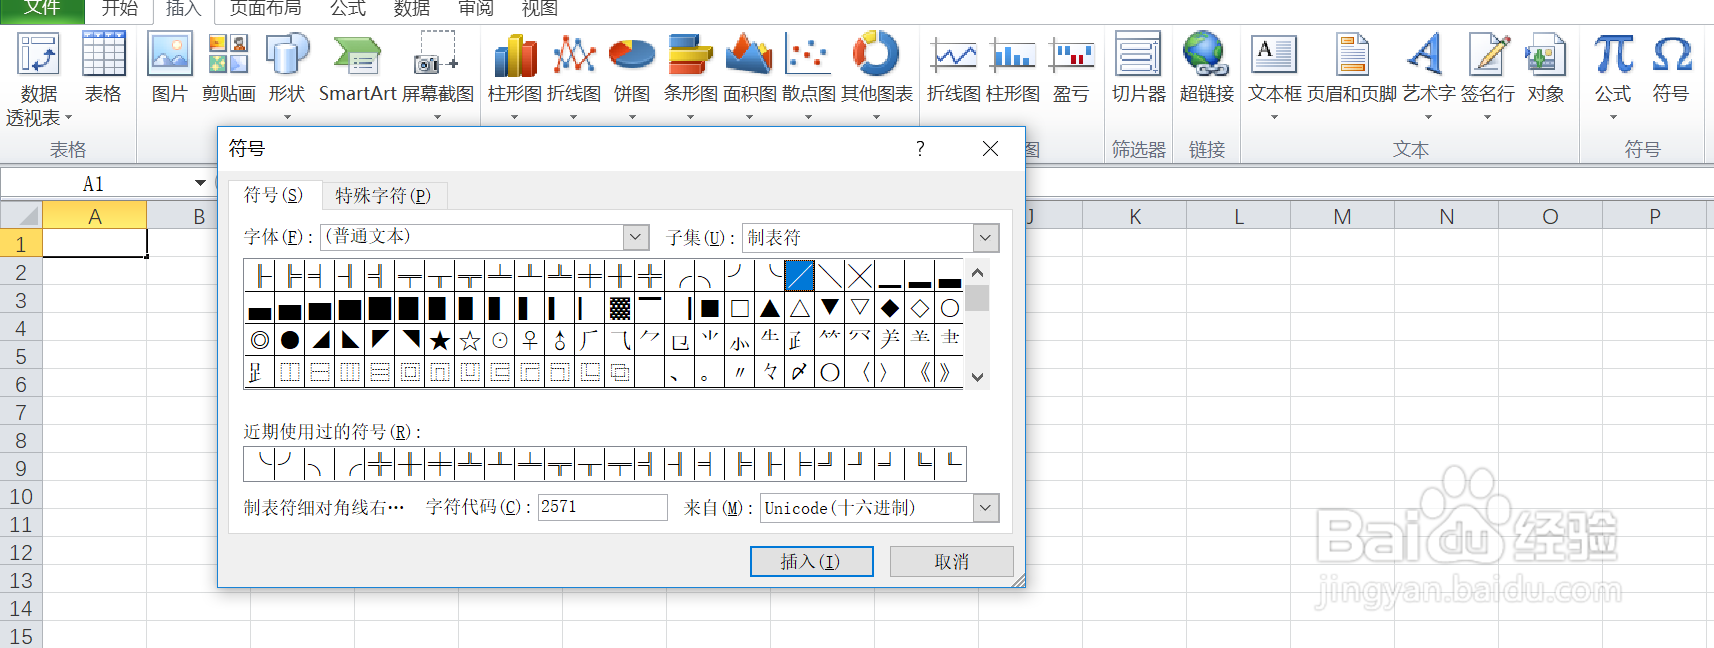
Task: Switch to the Page Layout (页面布局) tab
Action: [265, 9]
